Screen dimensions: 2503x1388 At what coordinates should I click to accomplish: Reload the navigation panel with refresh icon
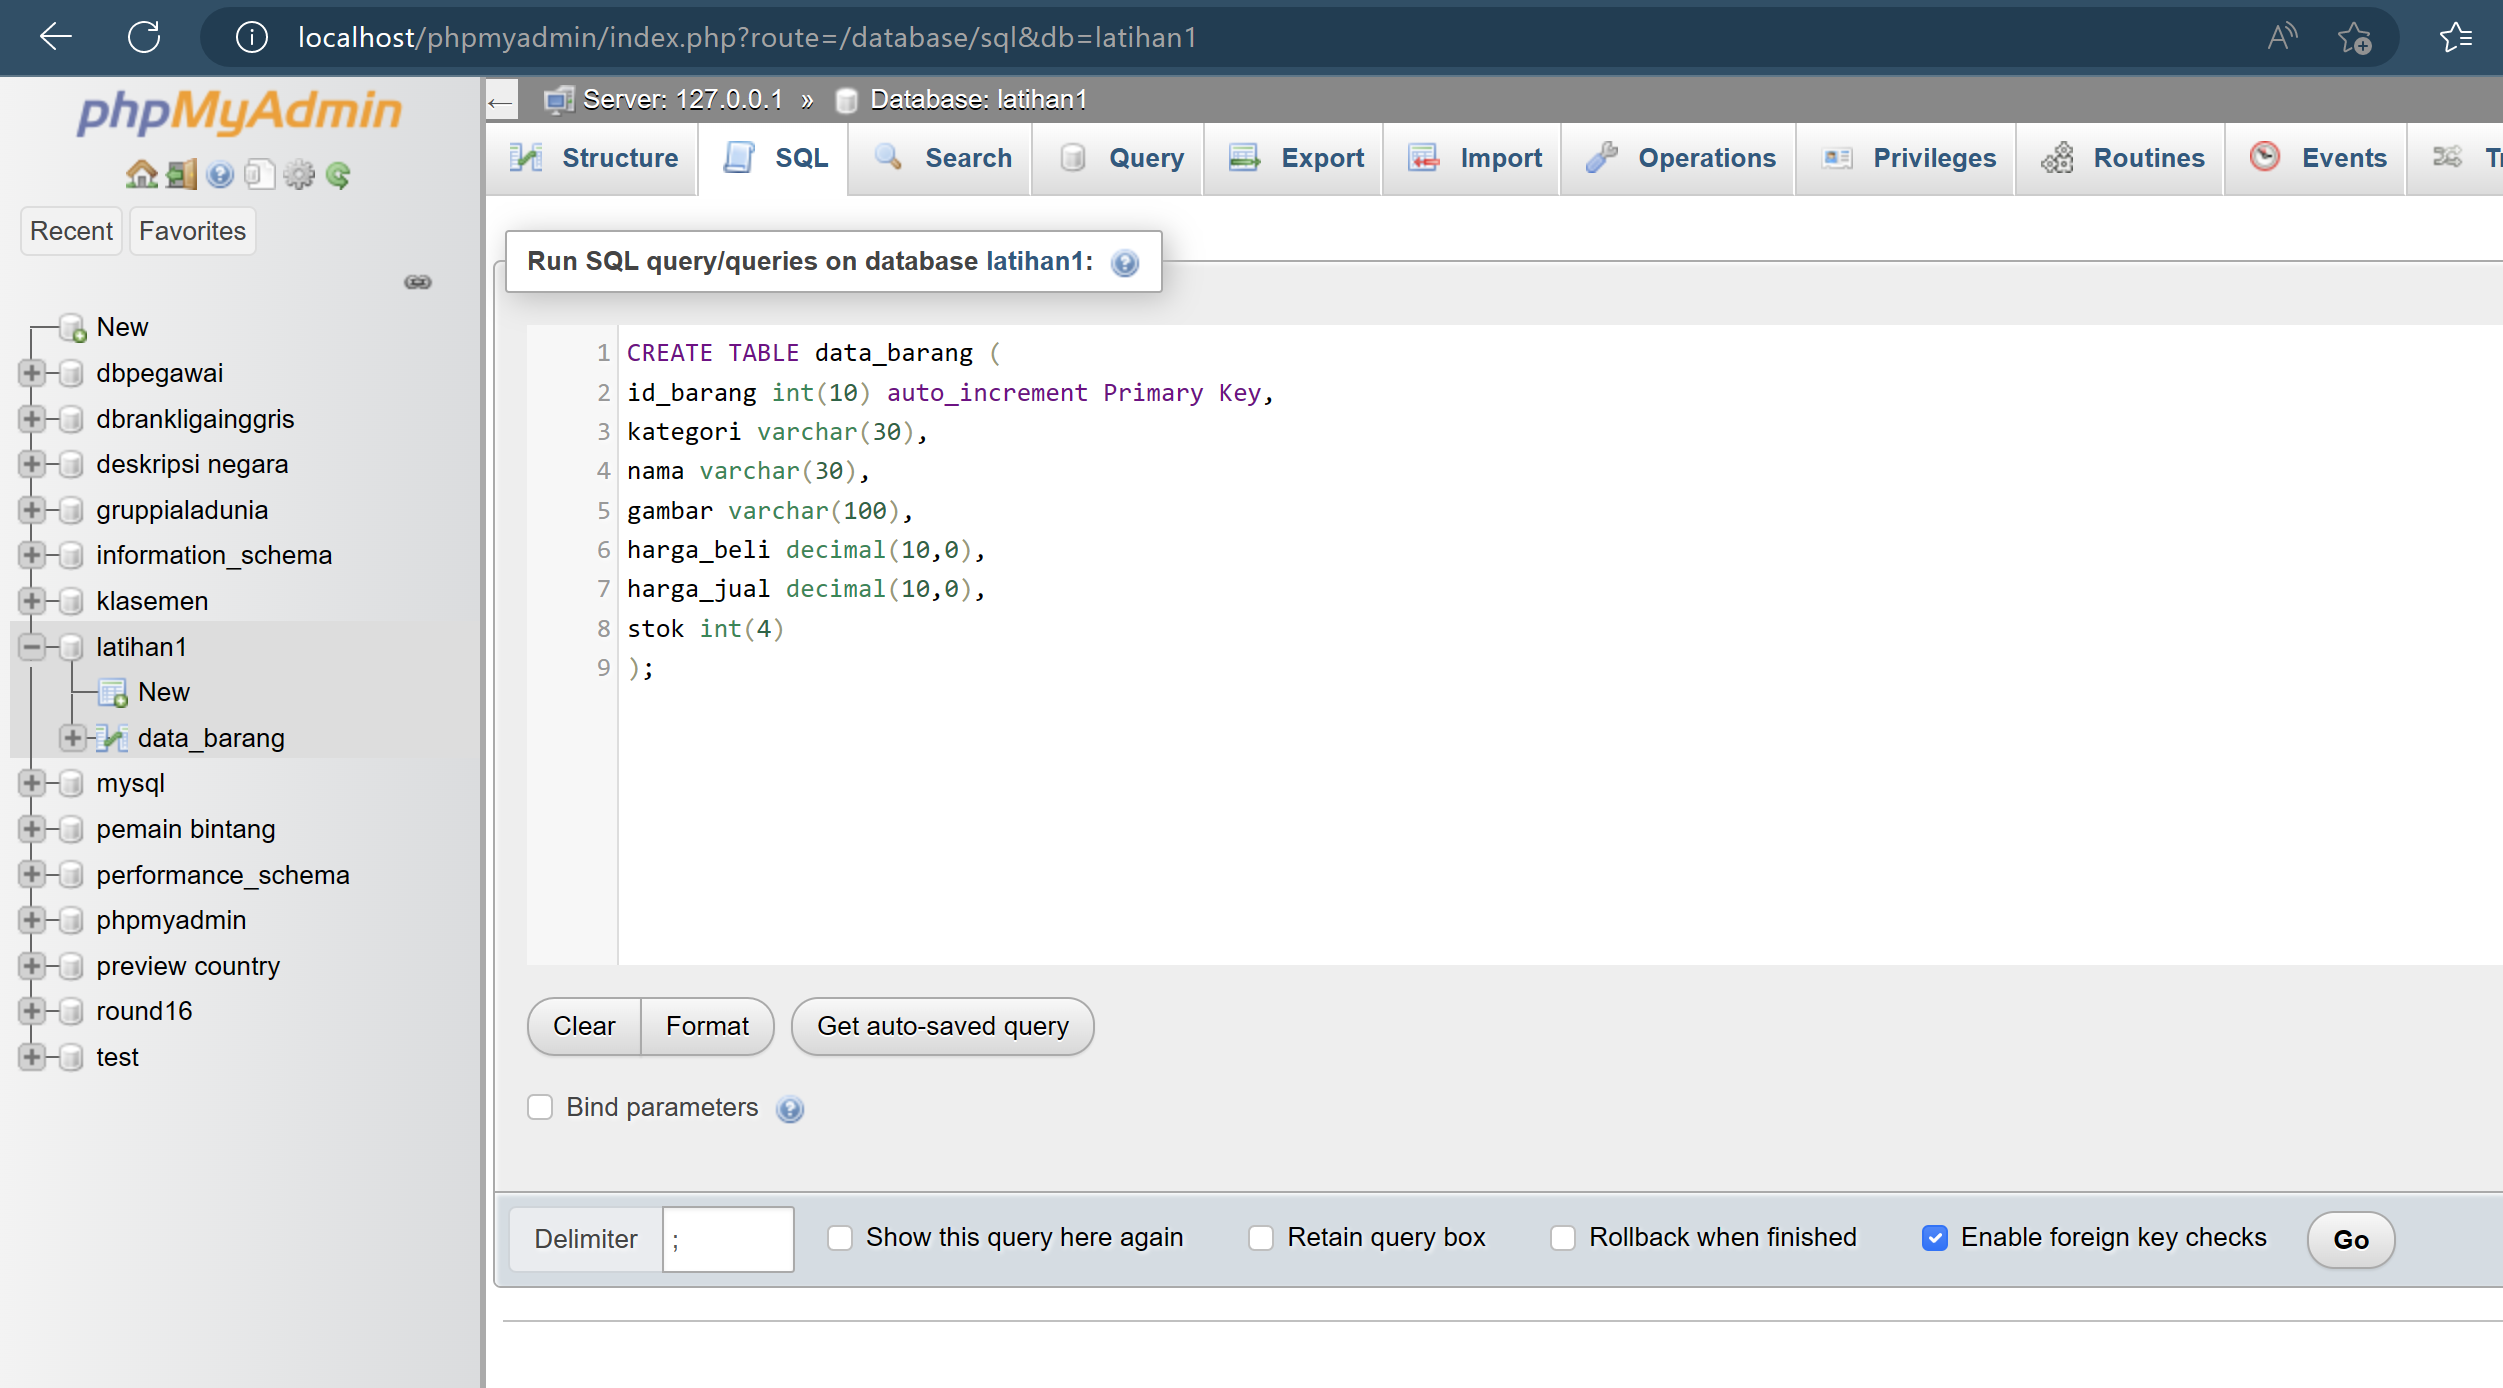(339, 174)
